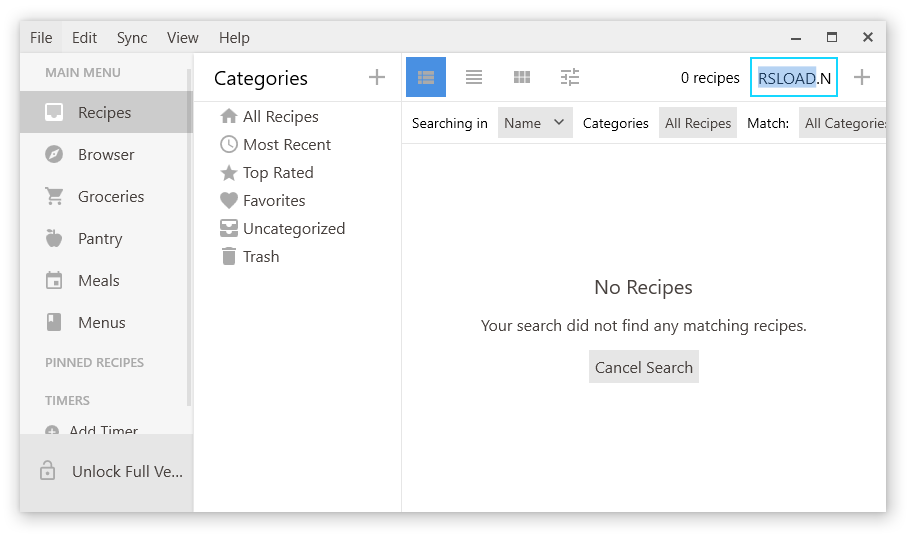
Task: Expand the Match All Categories dropdown
Action: point(844,123)
